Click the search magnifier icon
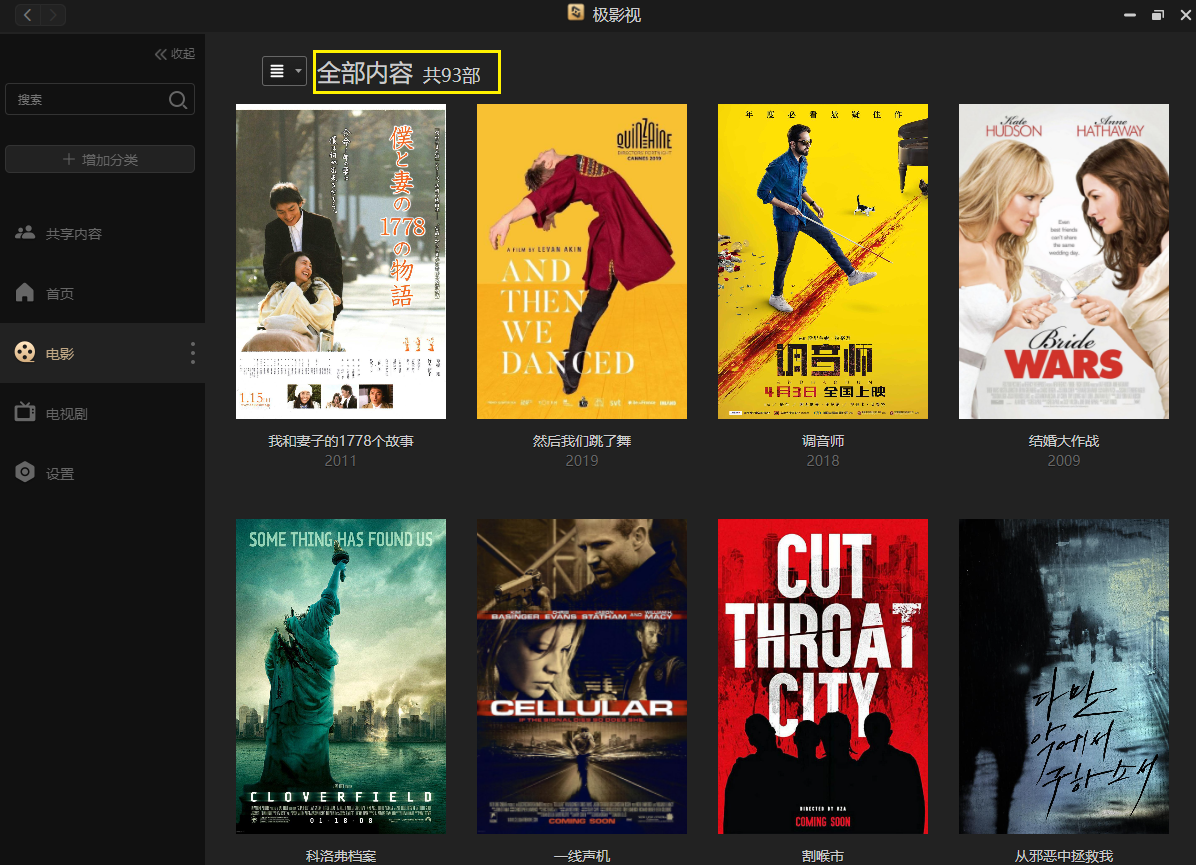The width and height of the screenshot is (1196, 865). 178,99
